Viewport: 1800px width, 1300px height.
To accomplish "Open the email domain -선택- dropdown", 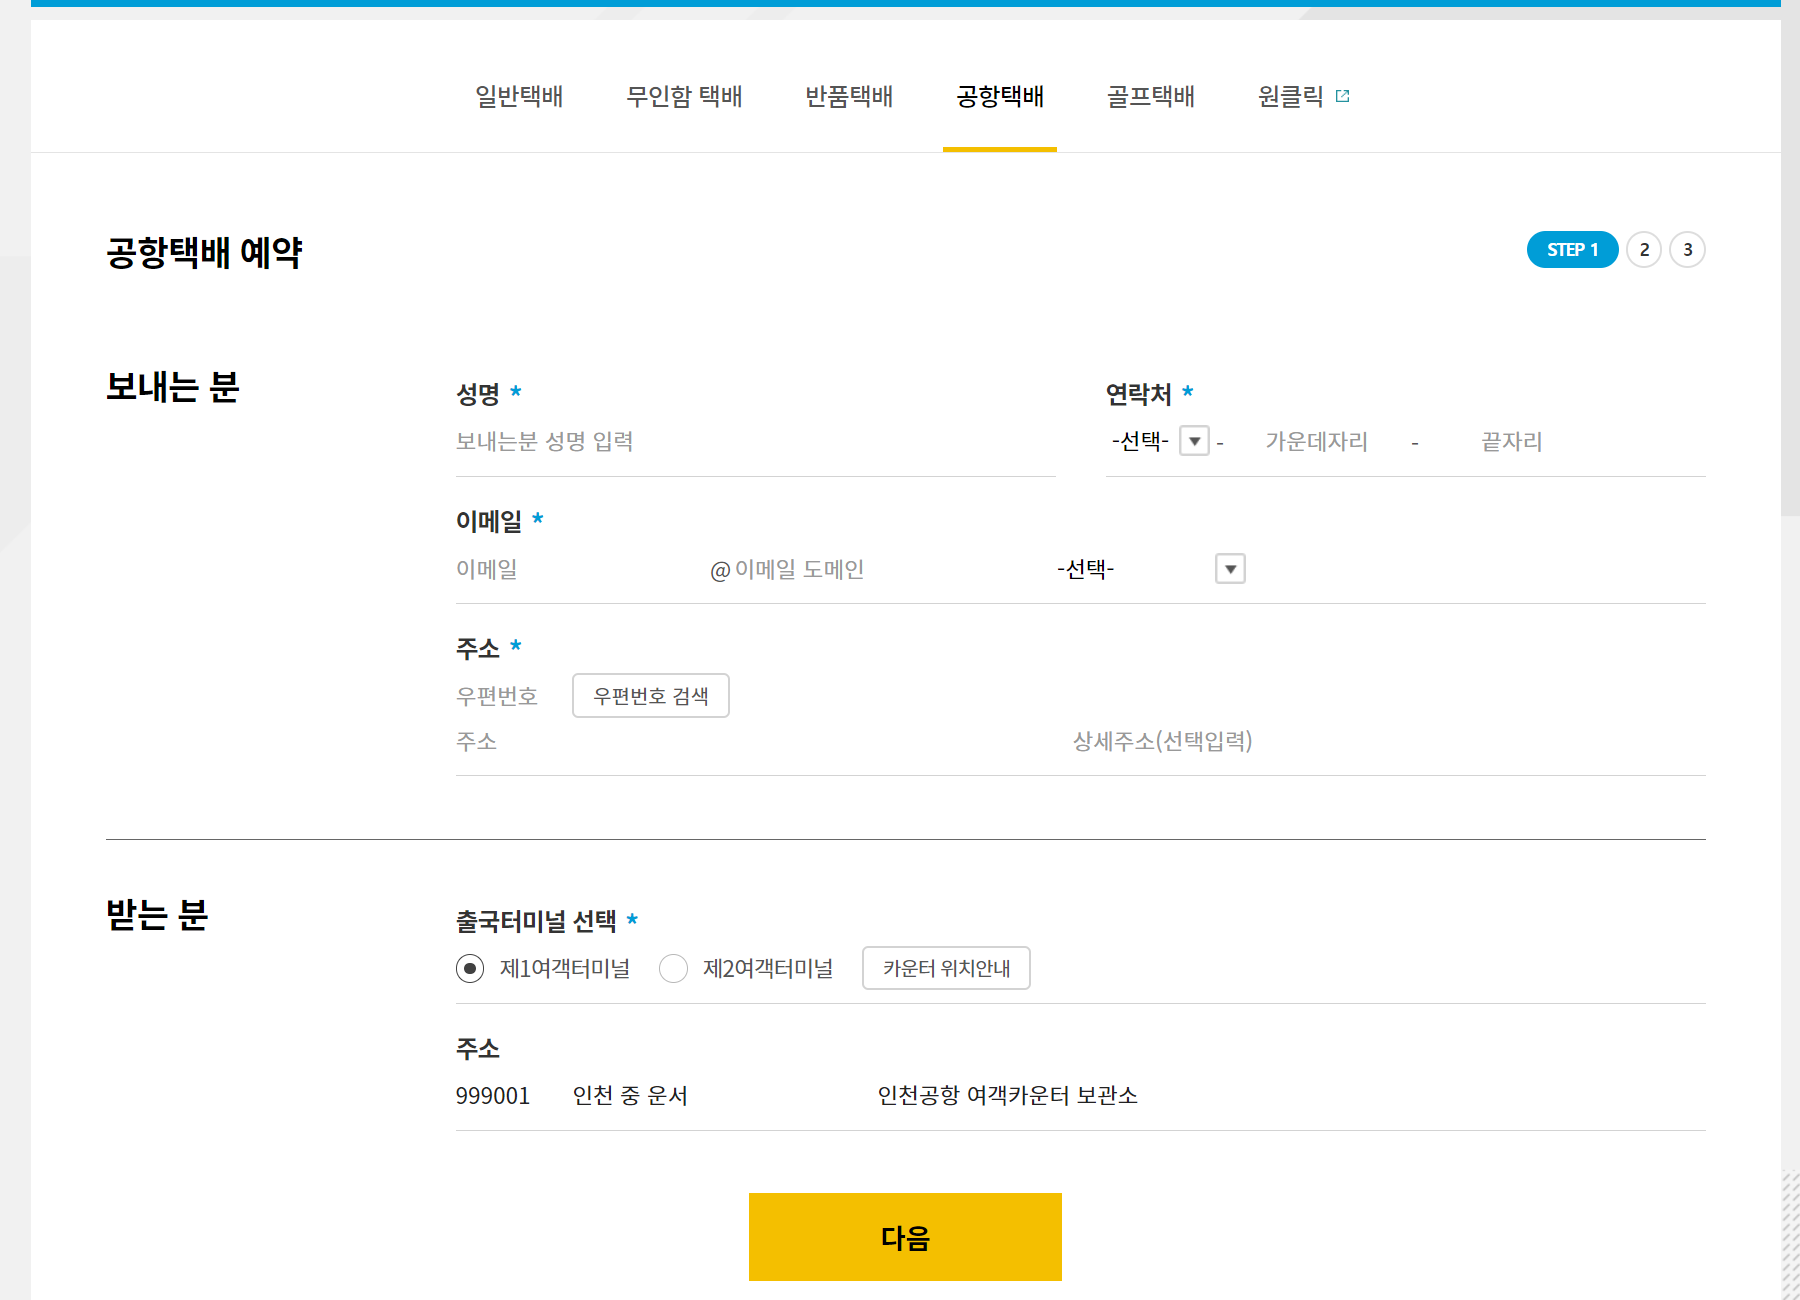I will [x=1150, y=569].
